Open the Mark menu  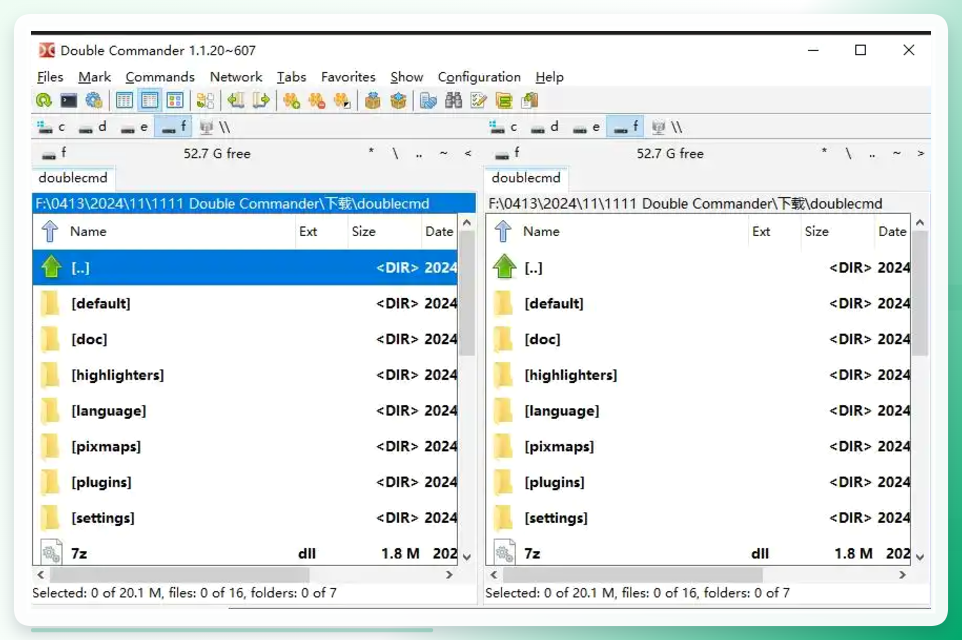[94, 77]
